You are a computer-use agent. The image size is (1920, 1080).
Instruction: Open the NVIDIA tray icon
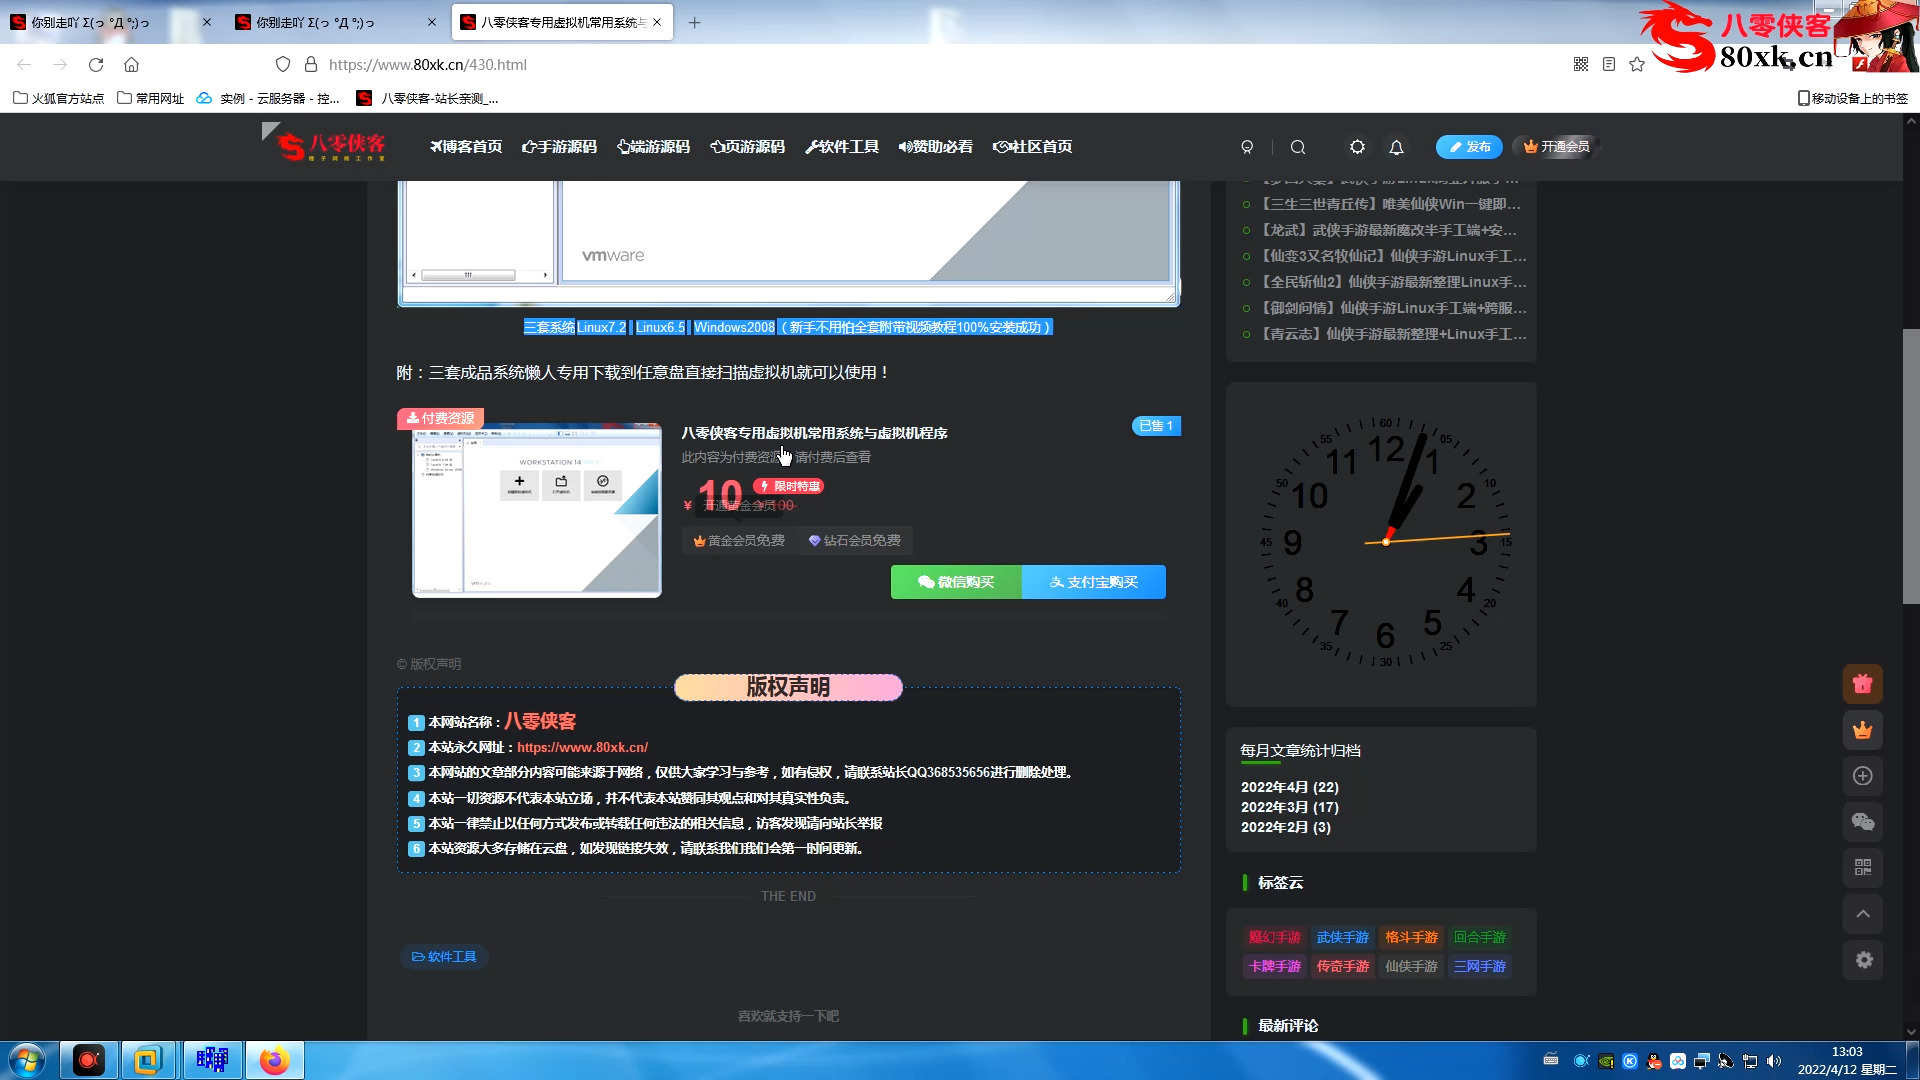1606,1061
